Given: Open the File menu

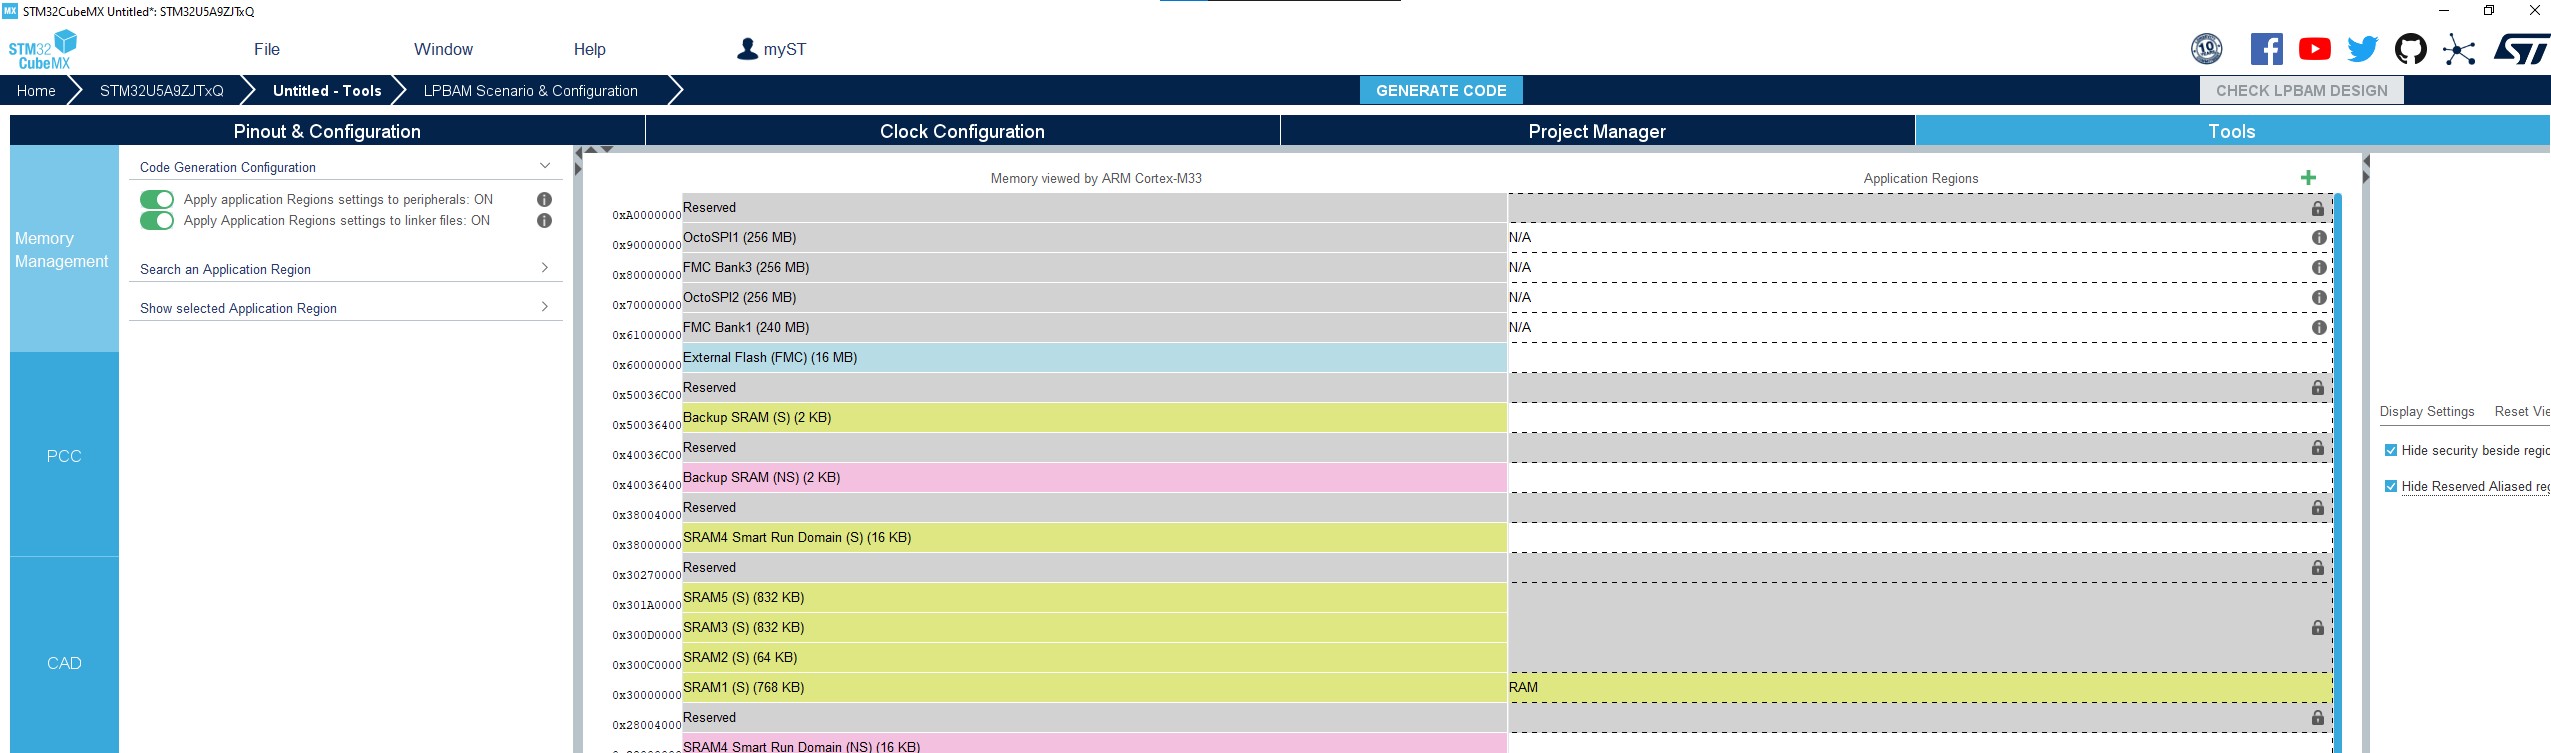Looking at the screenshot, I should [267, 49].
